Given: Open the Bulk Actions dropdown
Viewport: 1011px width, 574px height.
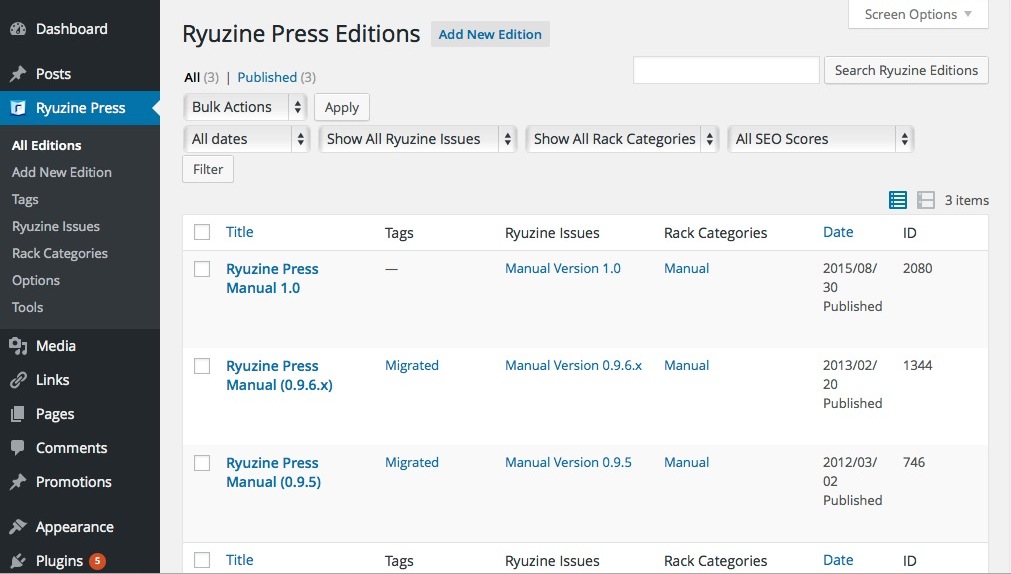Looking at the screenshot, I should (x=245, y=107).
